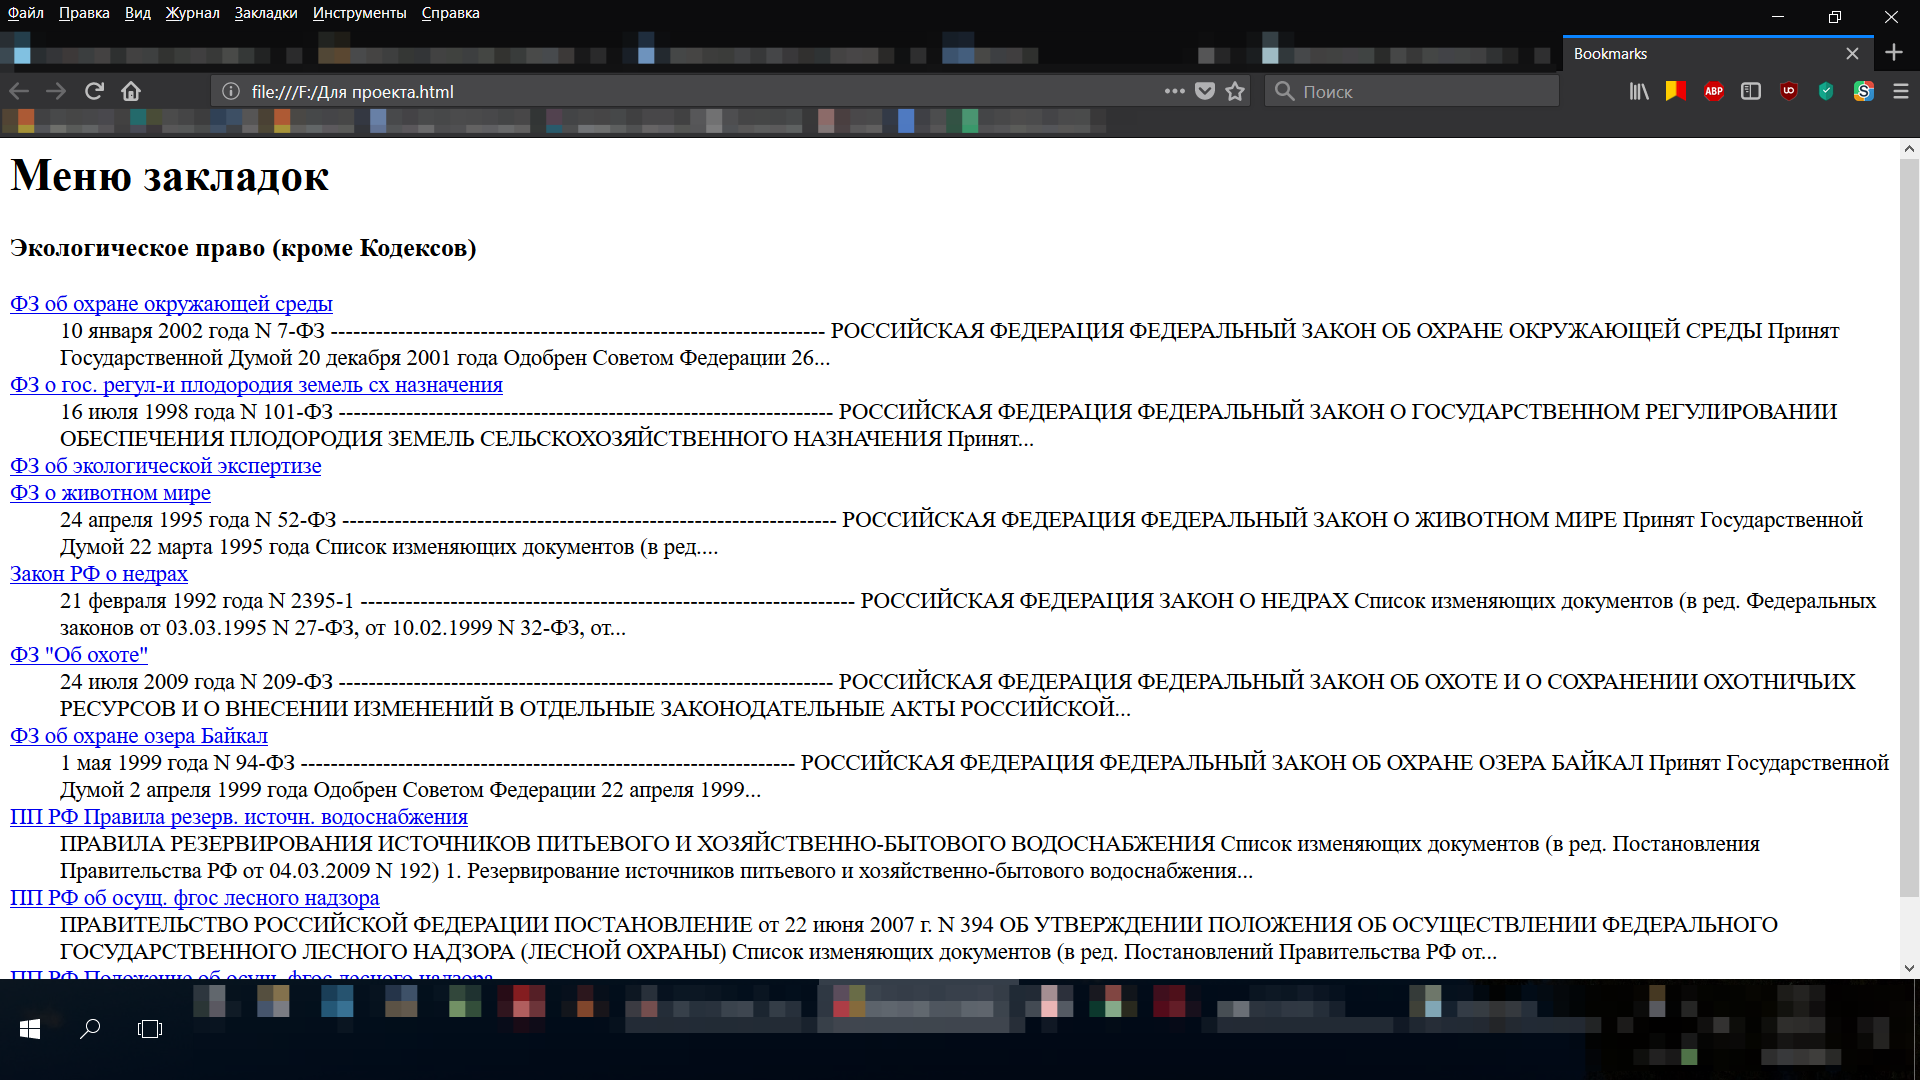Go forward to the next page
Viewport: 1920px width, 1080px height.
coord(56,91)
